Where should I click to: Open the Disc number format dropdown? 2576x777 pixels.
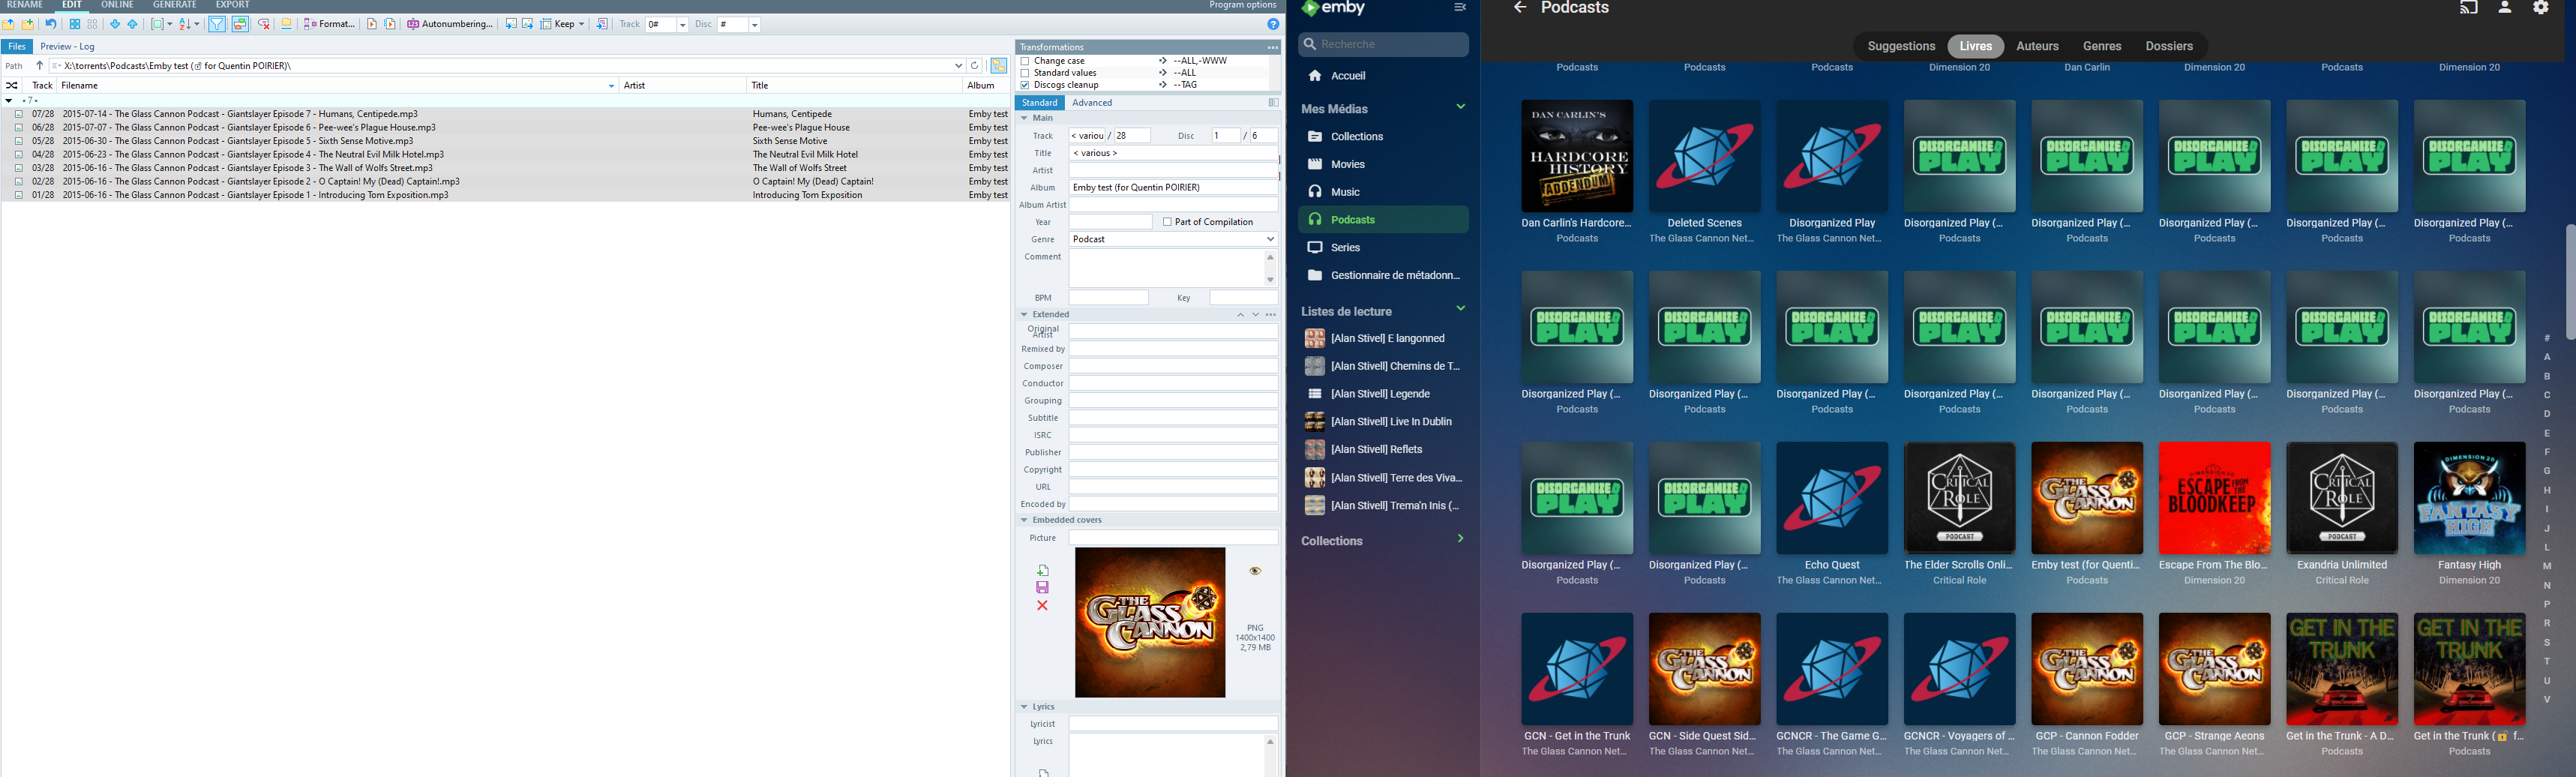[755, 25]
